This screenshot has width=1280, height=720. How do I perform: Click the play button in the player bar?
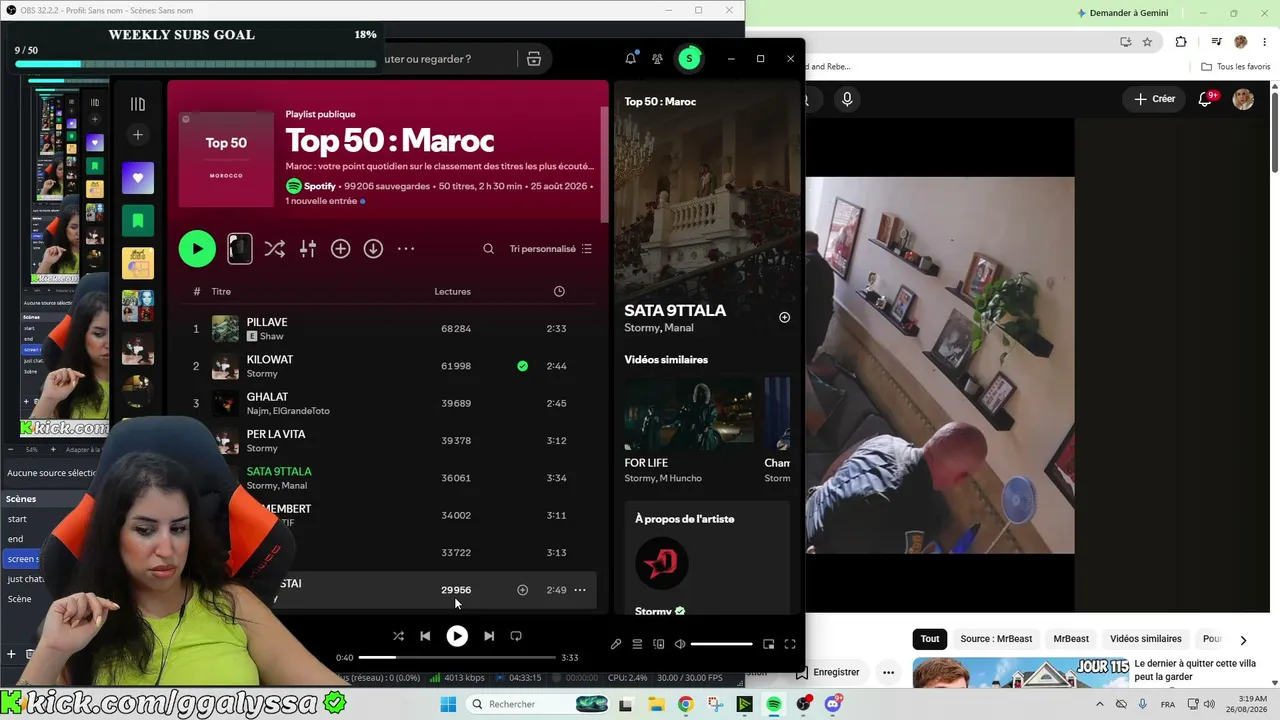click(457, 636)
